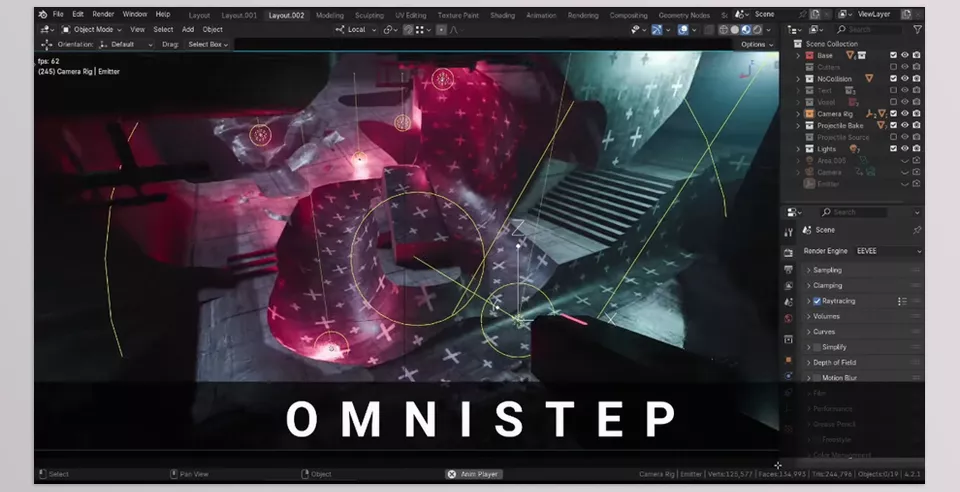Screen dimensions: 960x492
Task: Open the viewport Object menu
Action: [x=212, y=29]
